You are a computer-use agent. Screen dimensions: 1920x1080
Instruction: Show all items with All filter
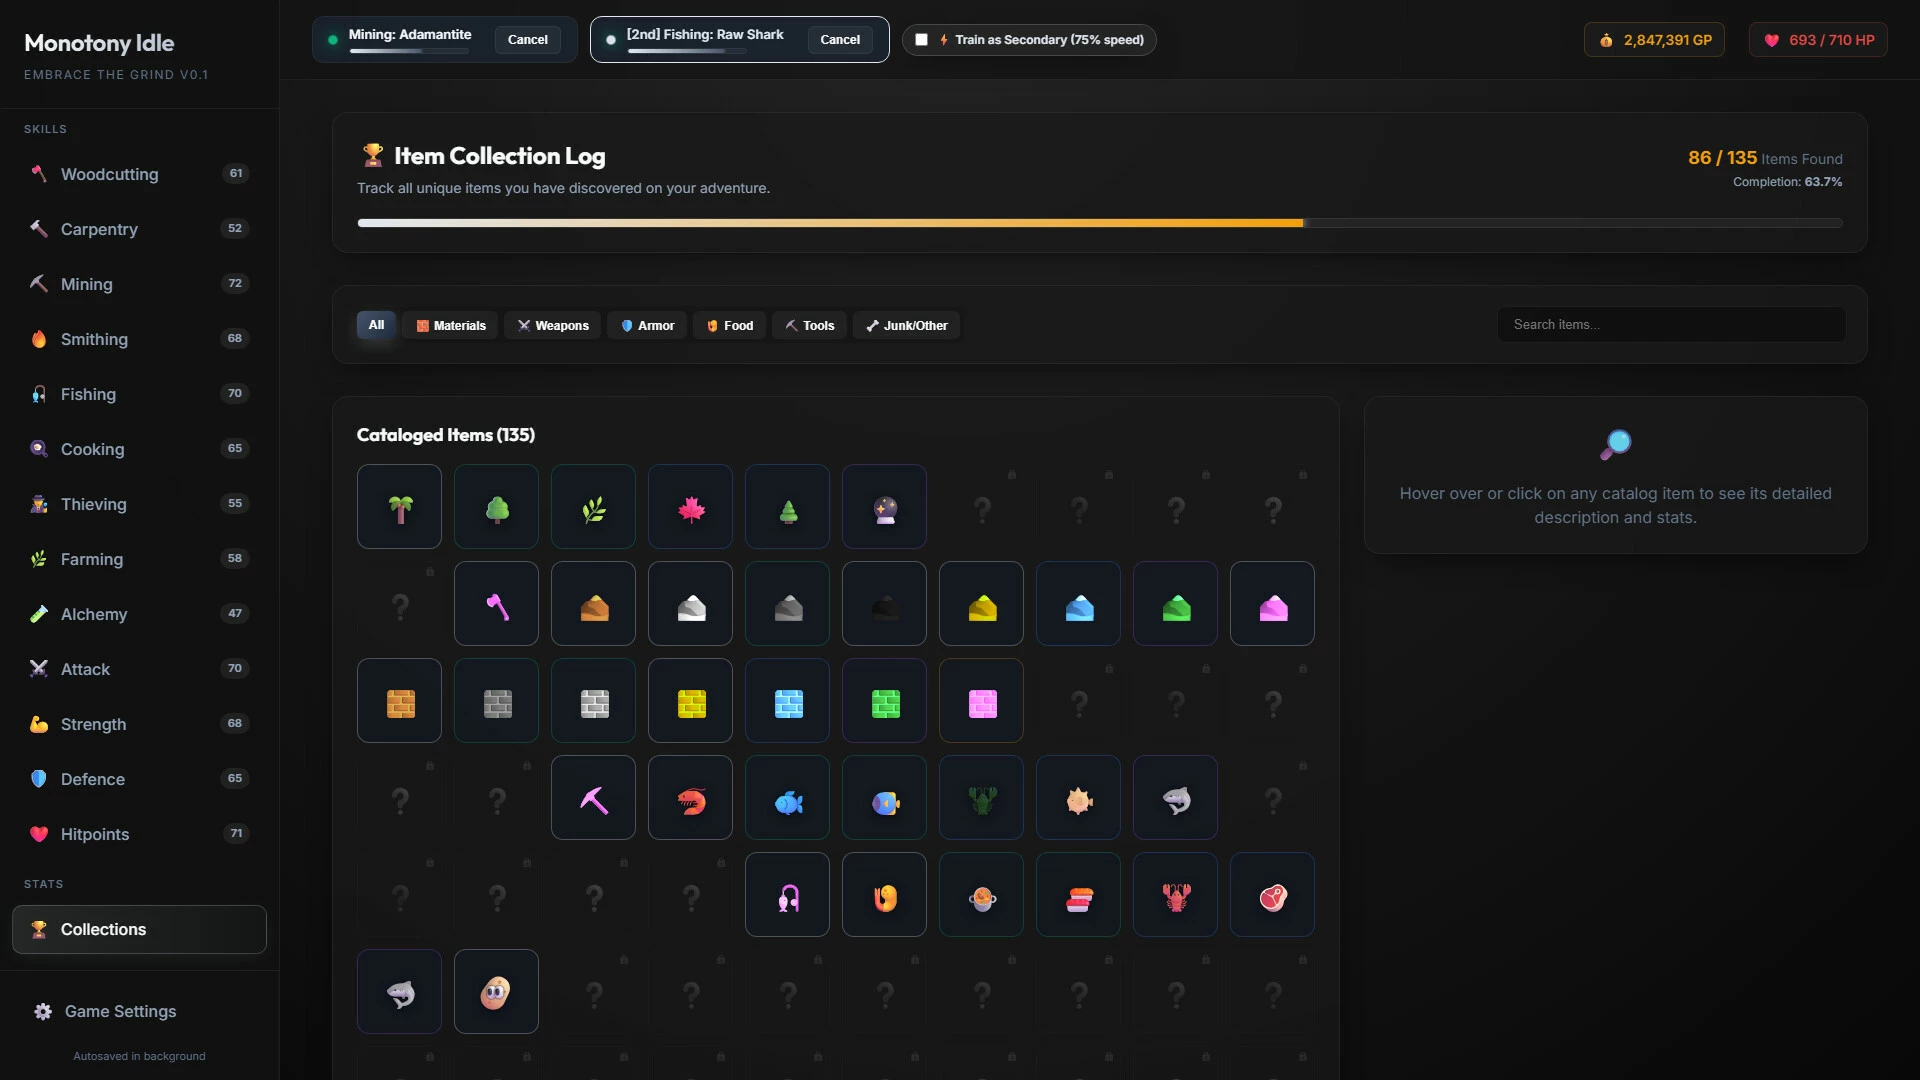click(x=376, y=325)
